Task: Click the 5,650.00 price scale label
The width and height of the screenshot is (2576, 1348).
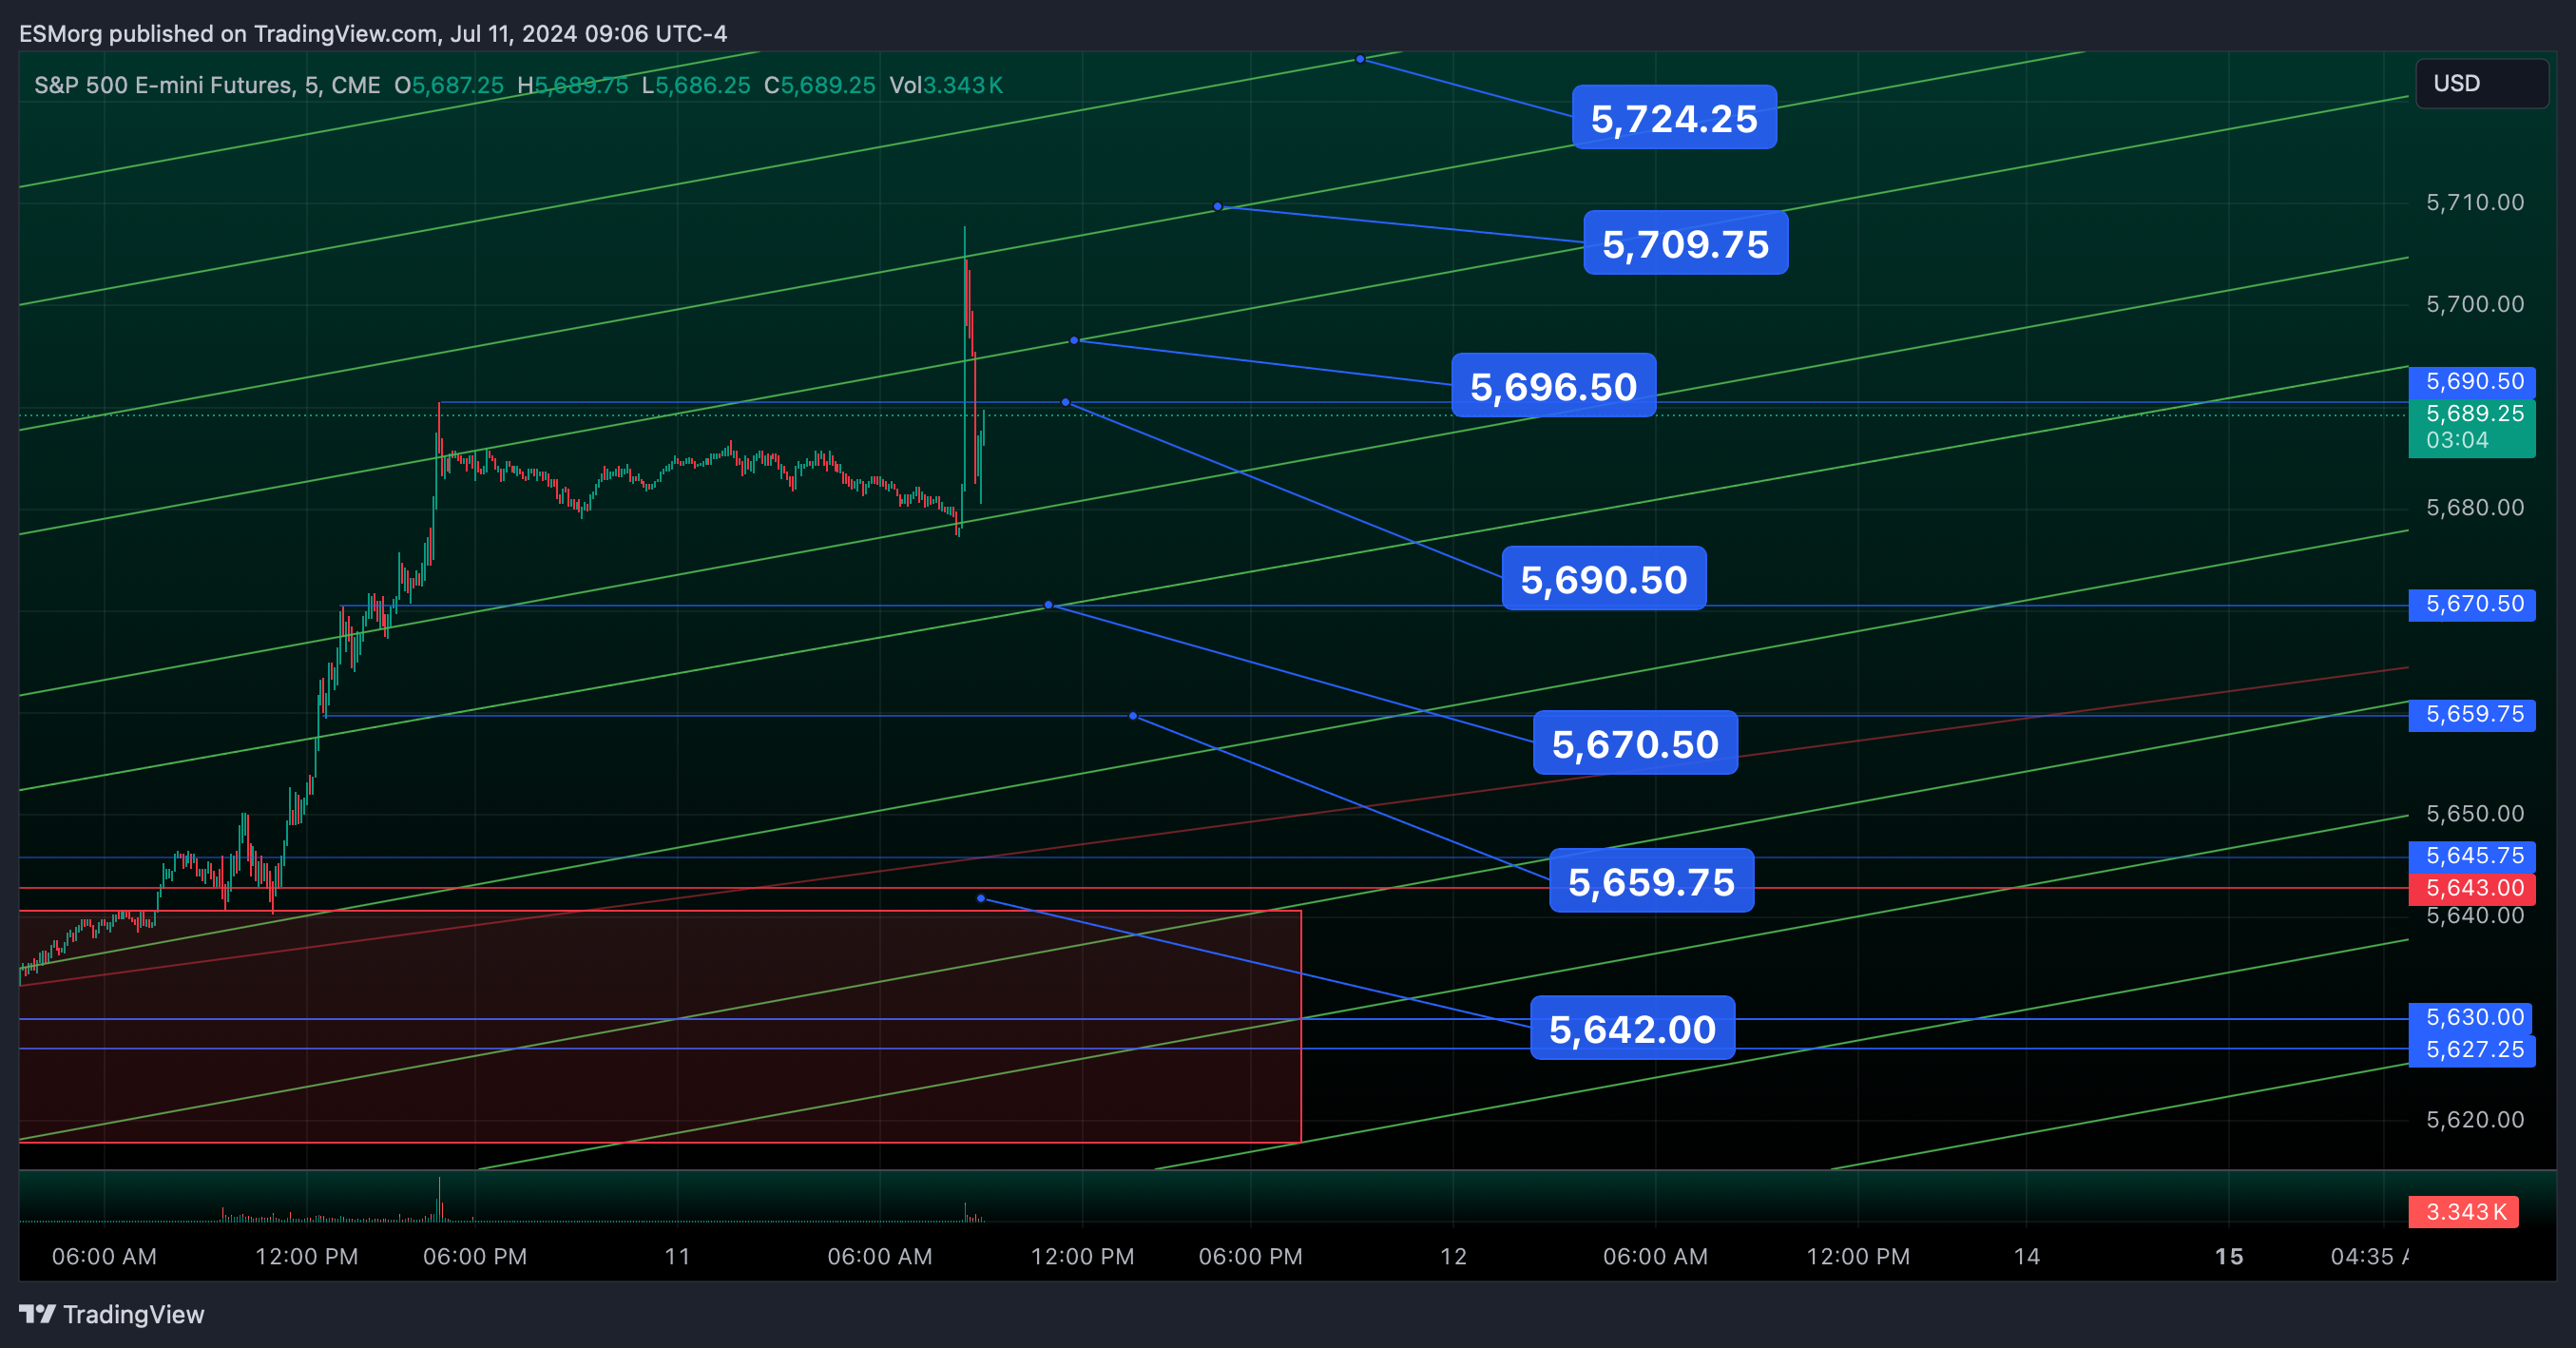Action: 2475,814
